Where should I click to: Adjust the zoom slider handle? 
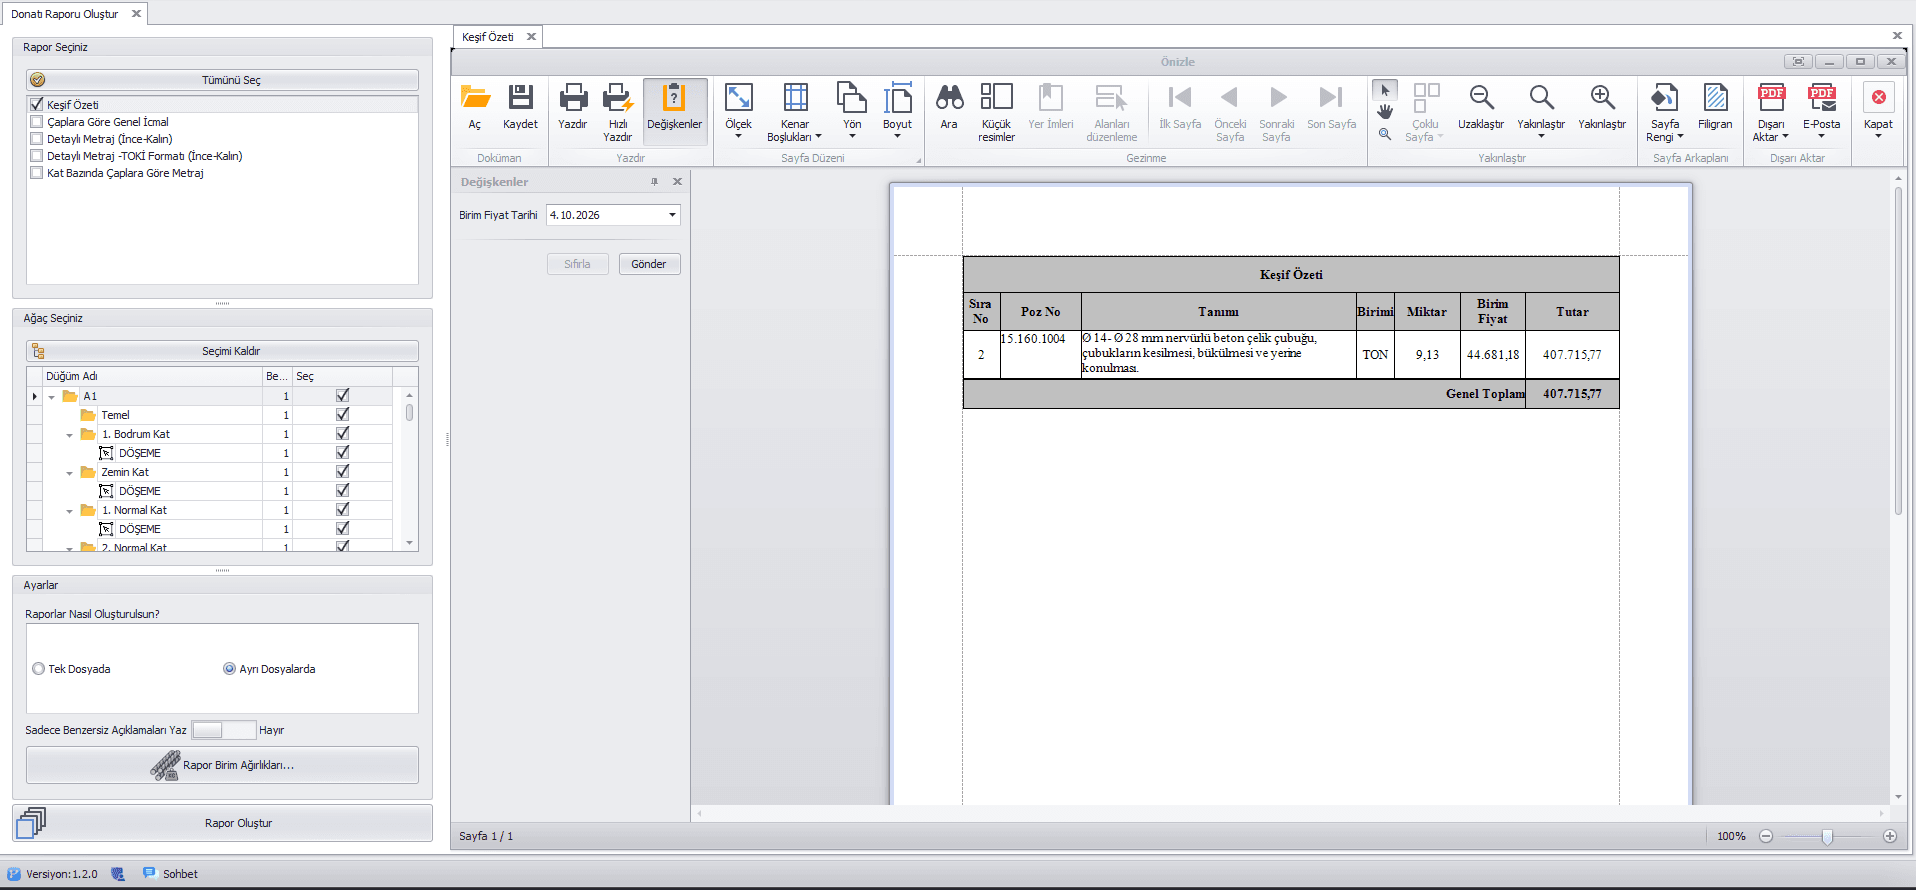(1827, 837)
